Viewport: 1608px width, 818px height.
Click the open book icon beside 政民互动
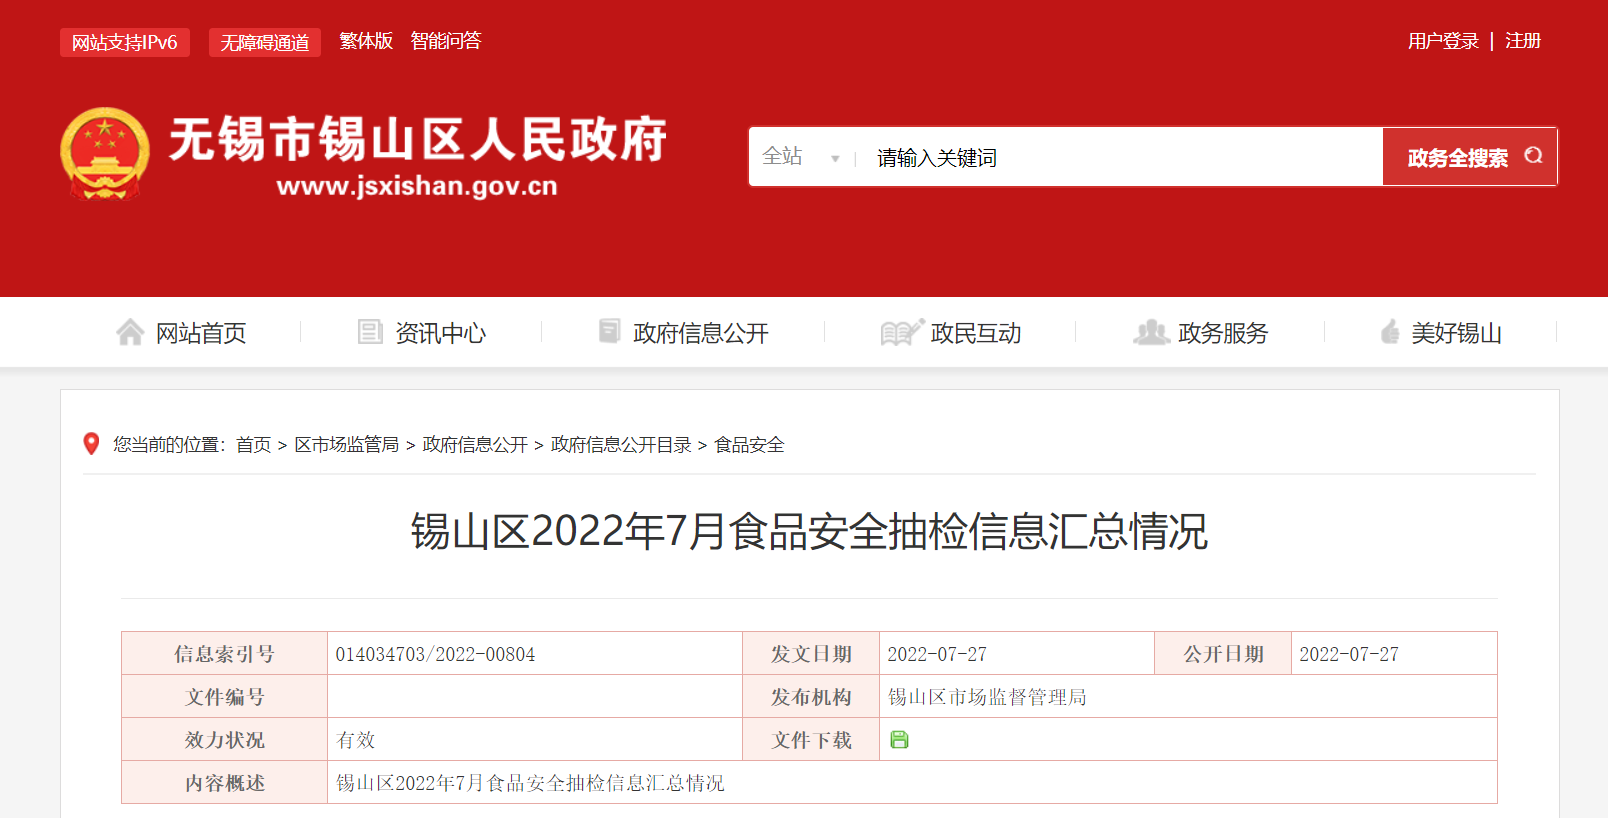click(x=901, y=332)
